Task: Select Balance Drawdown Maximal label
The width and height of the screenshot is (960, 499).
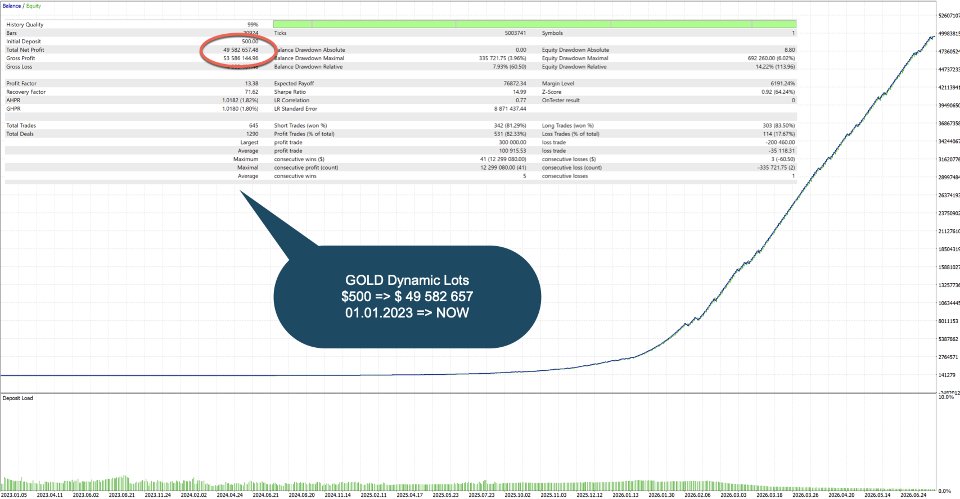Action: pyautogui.click(x=309, y=58)
